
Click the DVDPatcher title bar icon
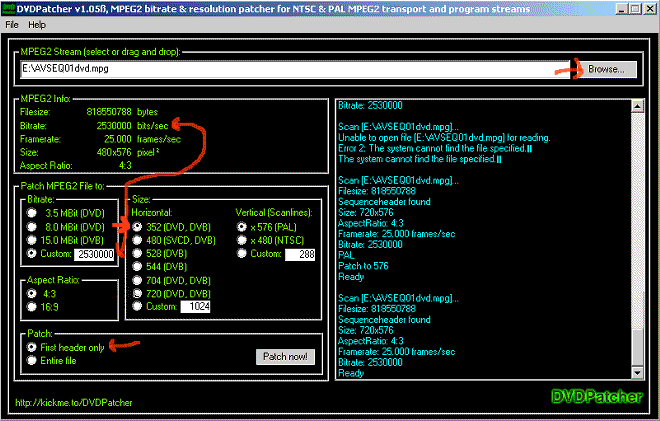click(8, 8)
